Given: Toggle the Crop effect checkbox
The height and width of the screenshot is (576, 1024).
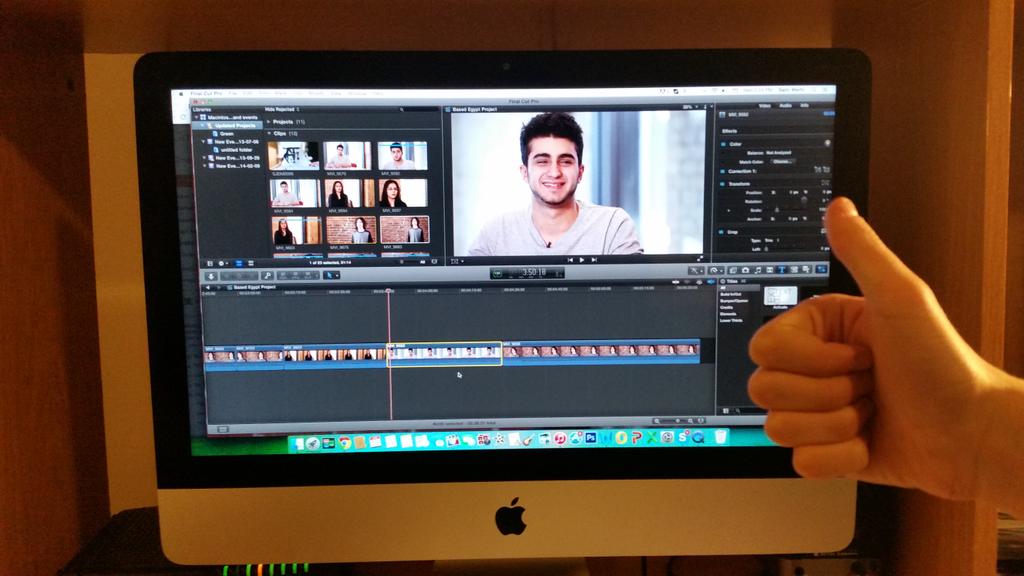Looking at the screenshot, I should (x=722, y=232).
